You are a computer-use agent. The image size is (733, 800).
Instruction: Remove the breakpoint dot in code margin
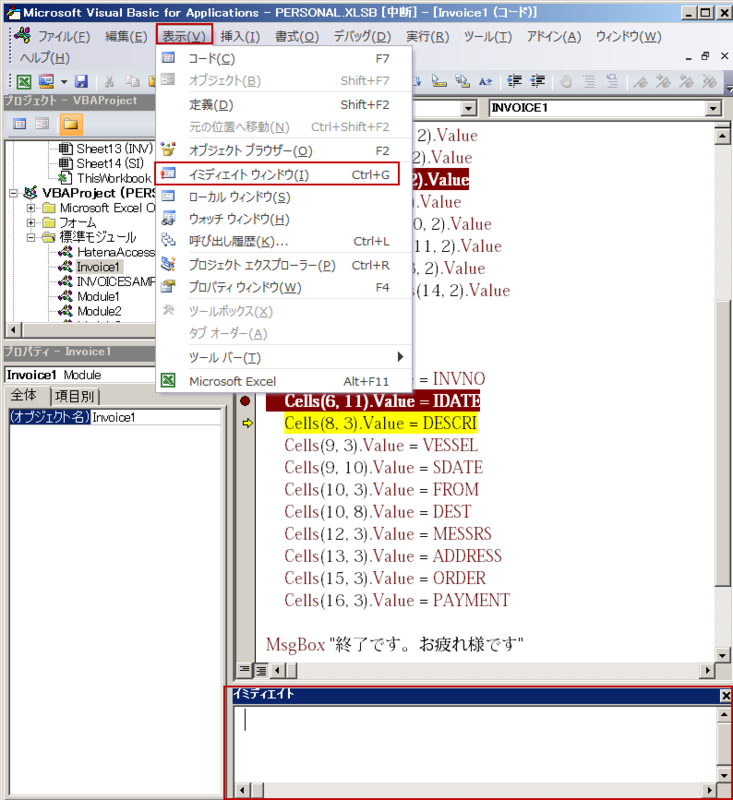pos(245,402)
